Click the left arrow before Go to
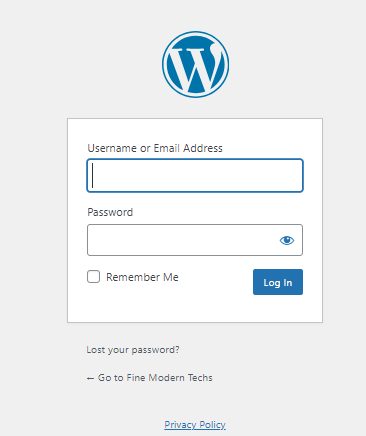366x436 pixels. point(90,378)
